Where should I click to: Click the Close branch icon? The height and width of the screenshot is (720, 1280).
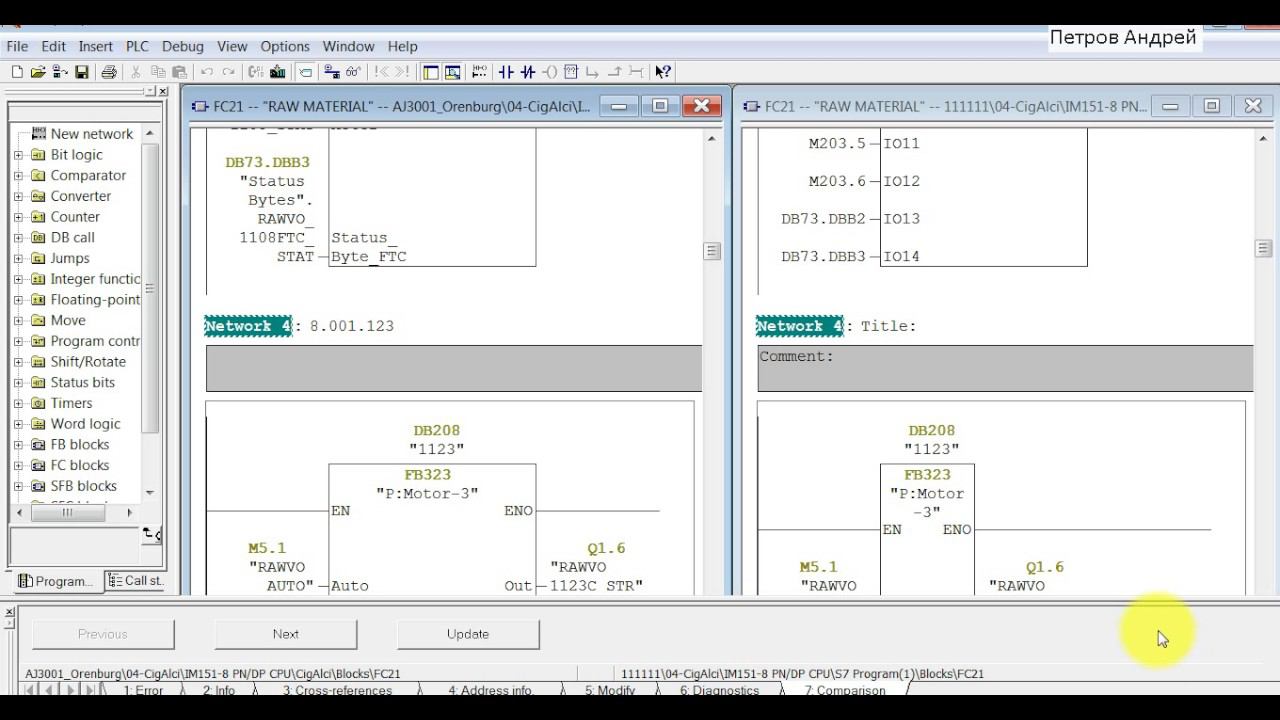[614, 72]
